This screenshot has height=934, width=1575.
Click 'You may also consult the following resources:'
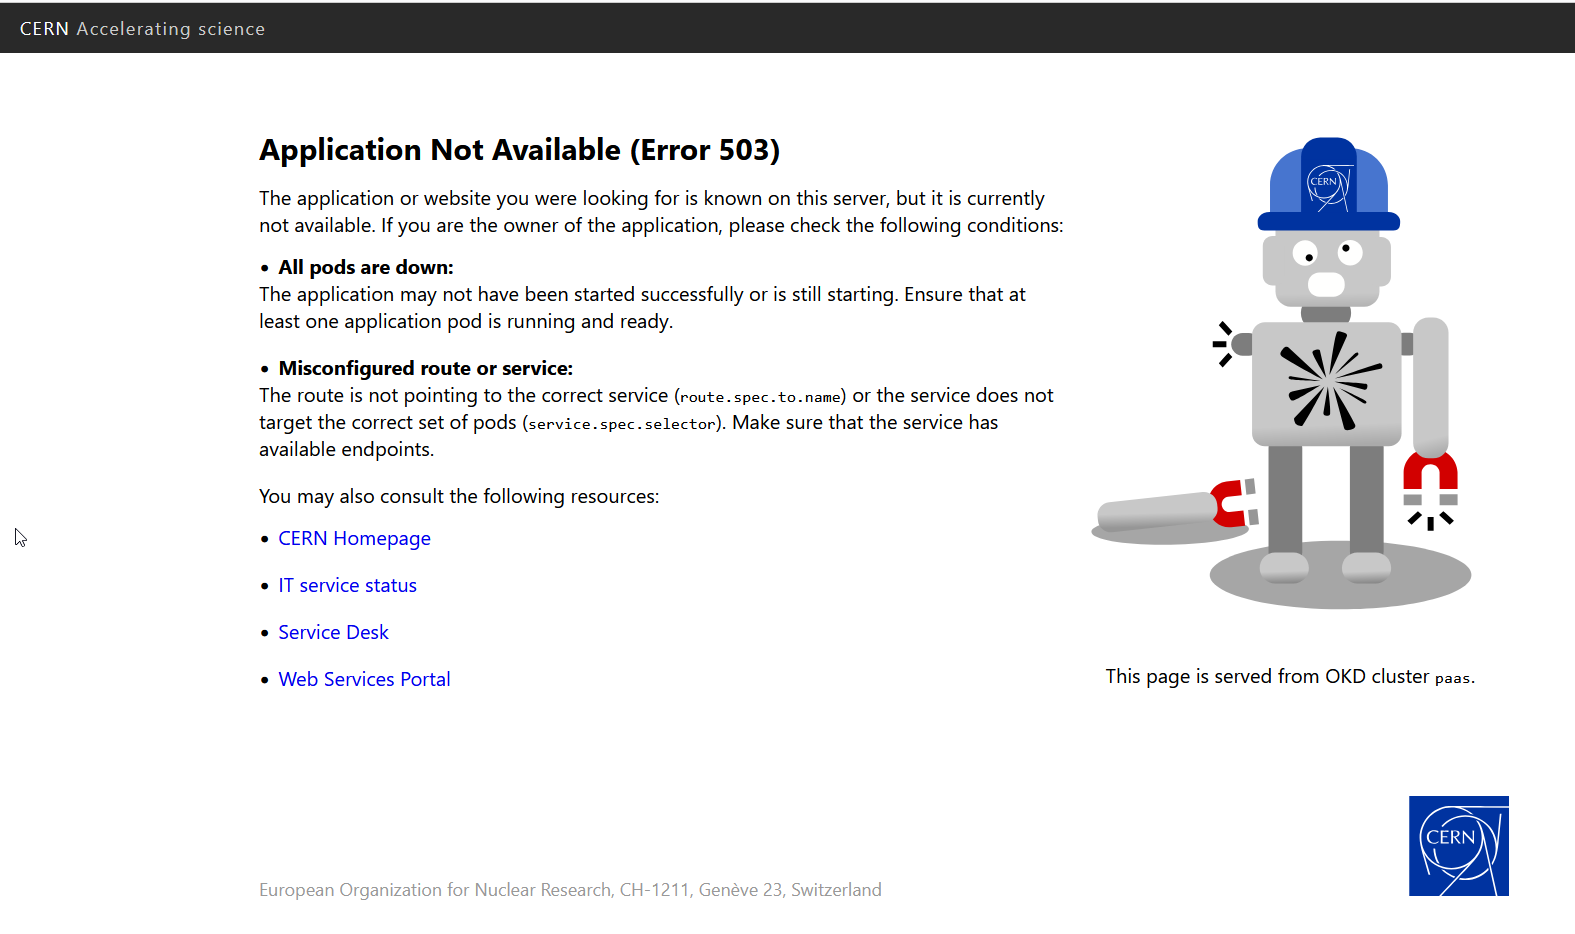click(459, 496)
